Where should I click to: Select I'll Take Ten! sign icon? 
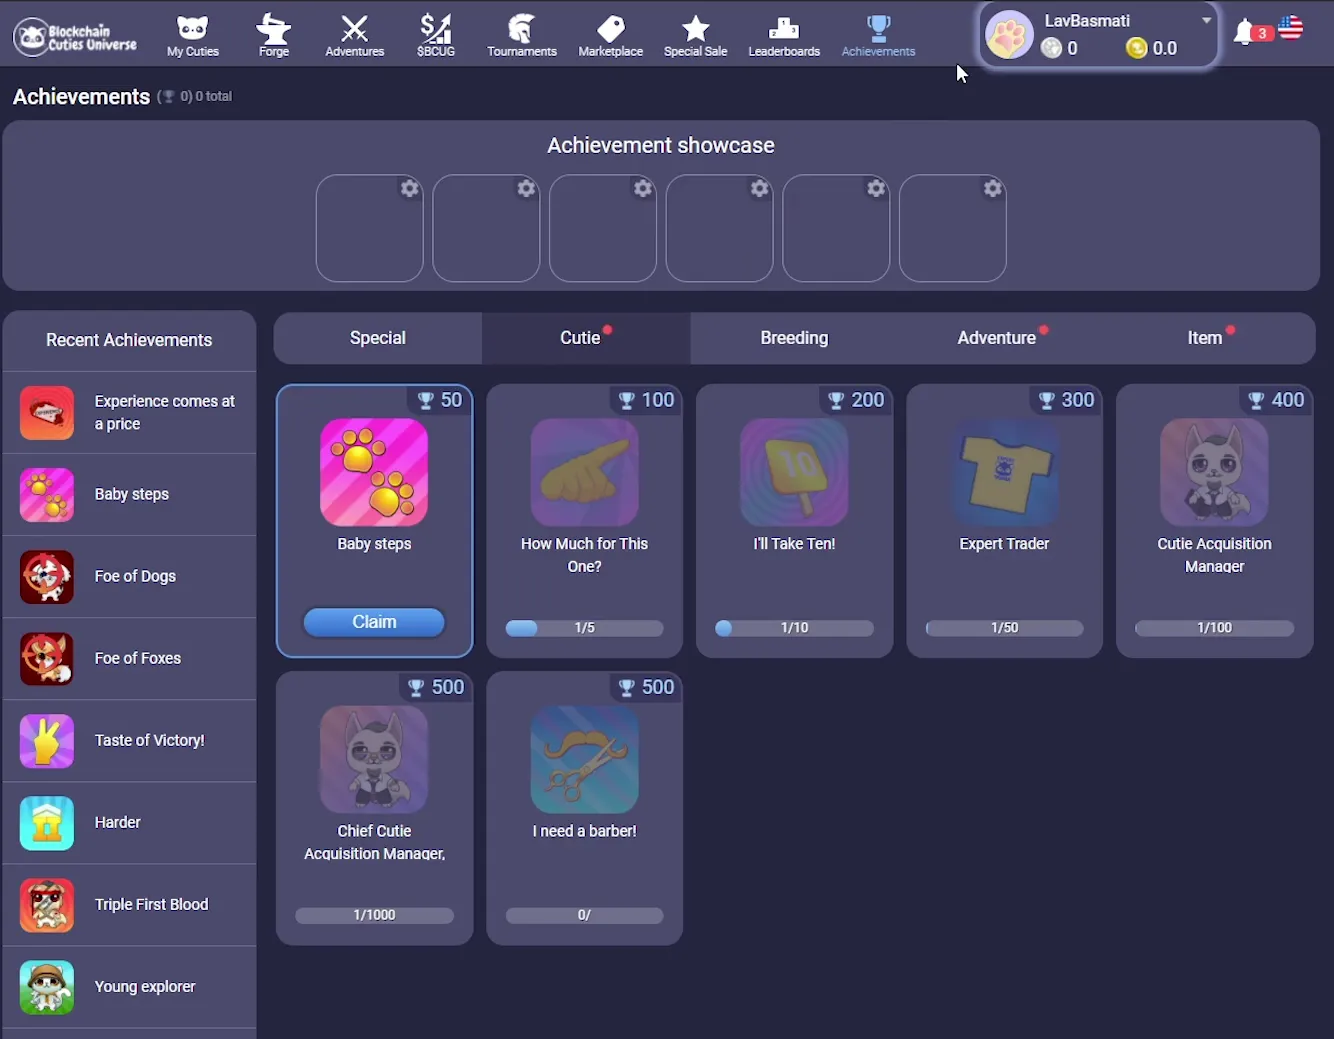pos(794,472)
